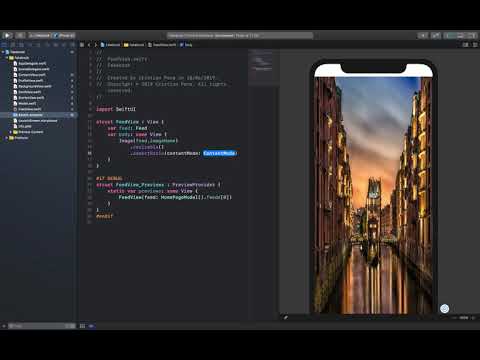The height and width of the screenshot is (360, 480).
Task: Toggle the debug area panel
Action: click(460, 35)
